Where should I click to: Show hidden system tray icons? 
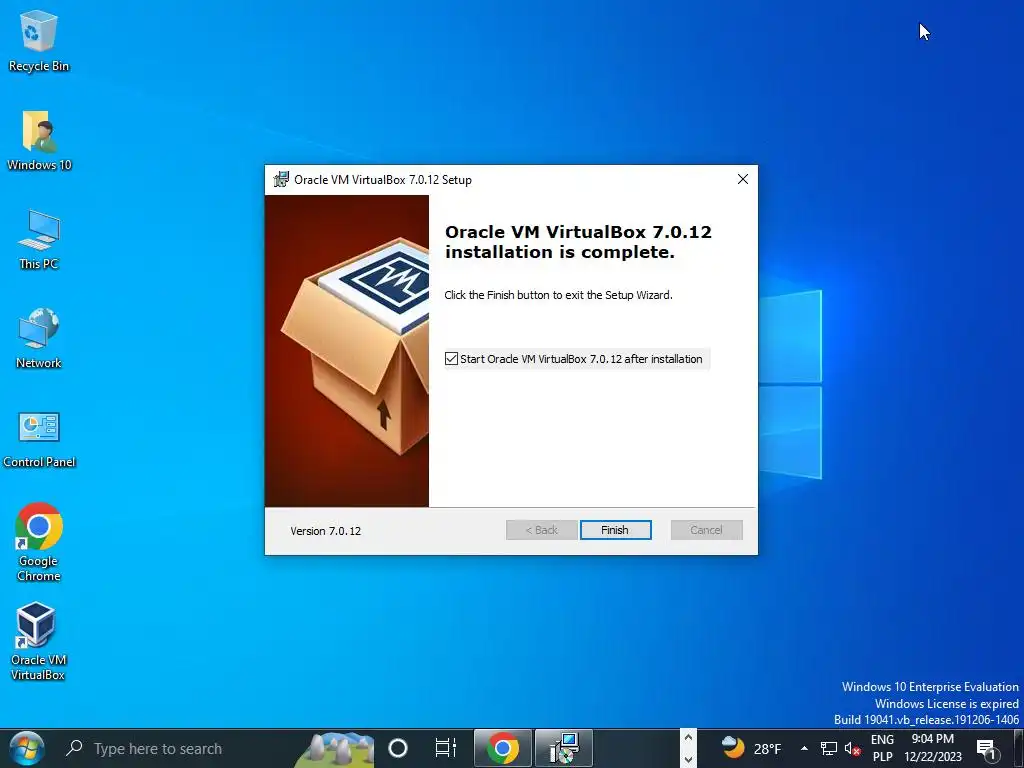804,748
